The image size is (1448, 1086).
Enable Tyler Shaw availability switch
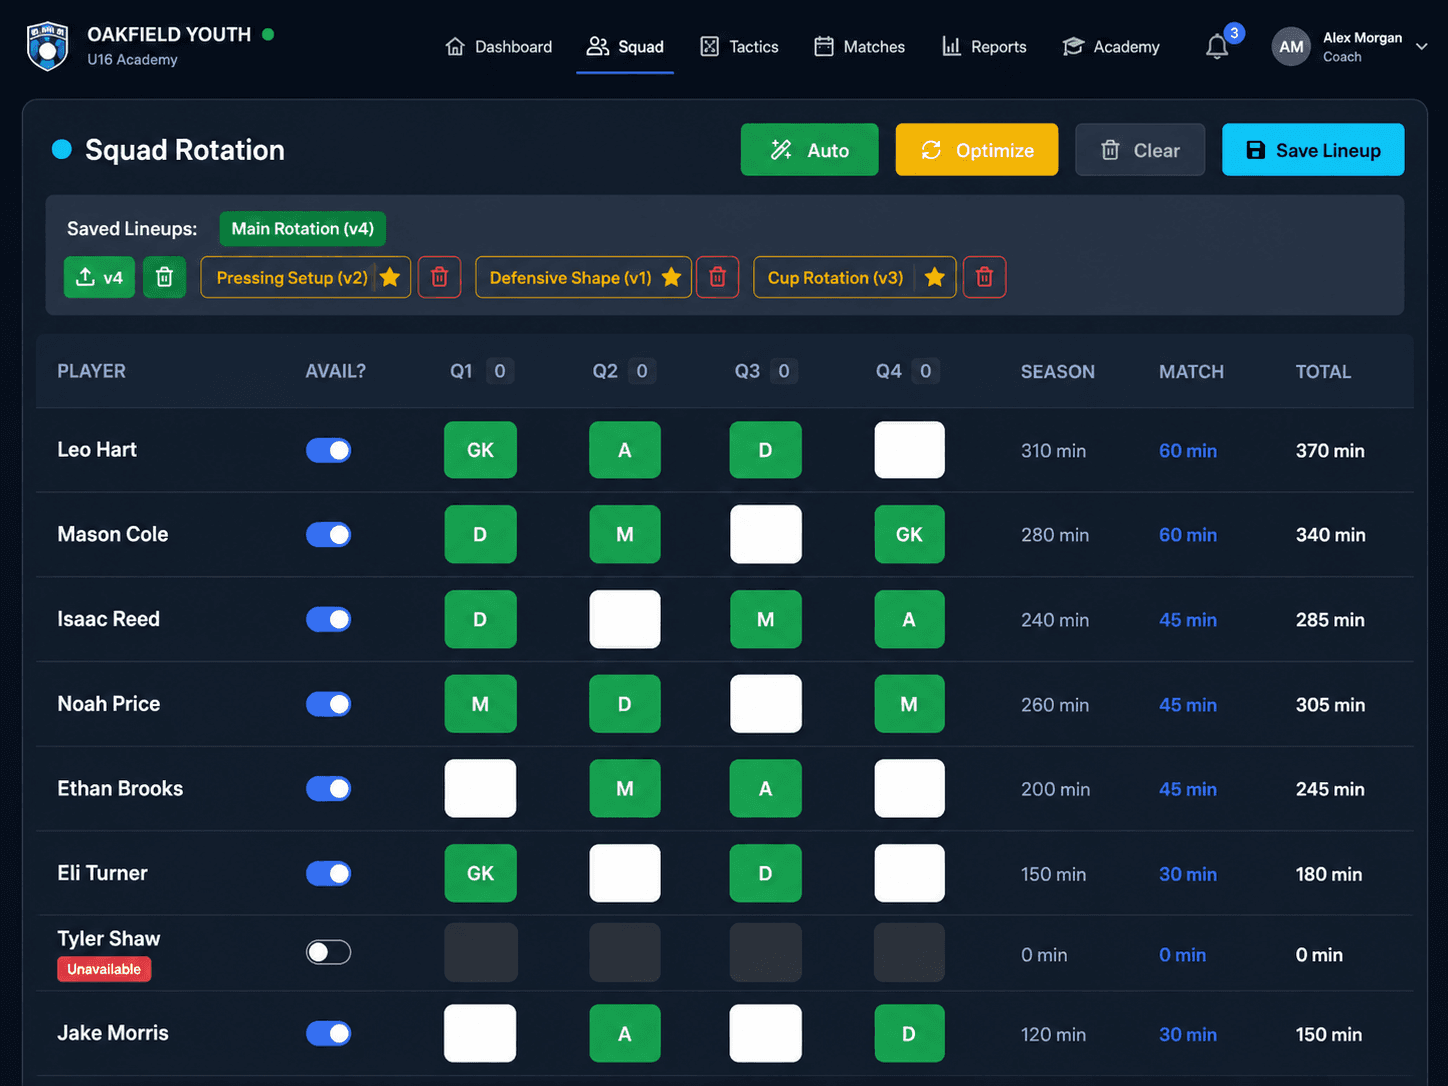[328, 952]
